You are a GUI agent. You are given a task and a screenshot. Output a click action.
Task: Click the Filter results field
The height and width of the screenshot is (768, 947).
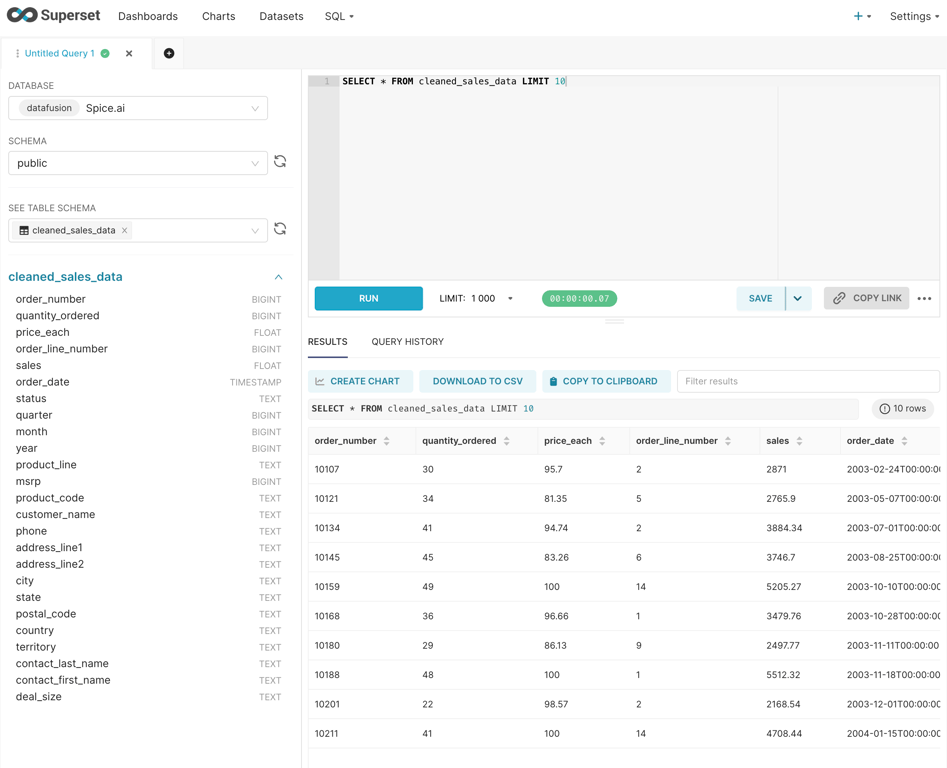click(x=808, y=381)
